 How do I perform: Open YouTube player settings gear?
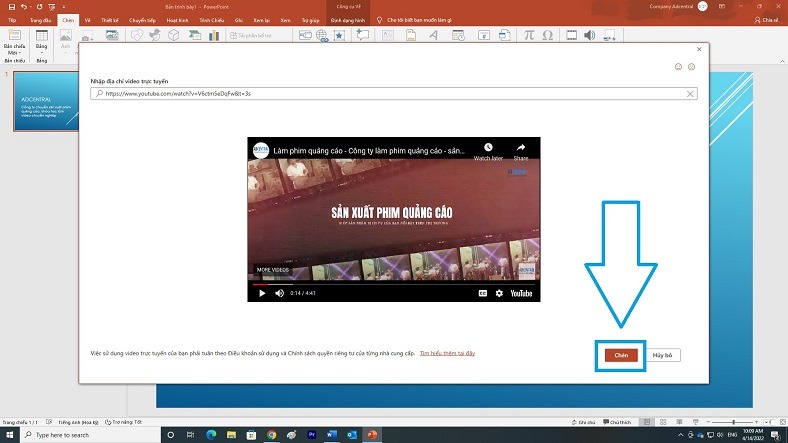tap(499, 293)
